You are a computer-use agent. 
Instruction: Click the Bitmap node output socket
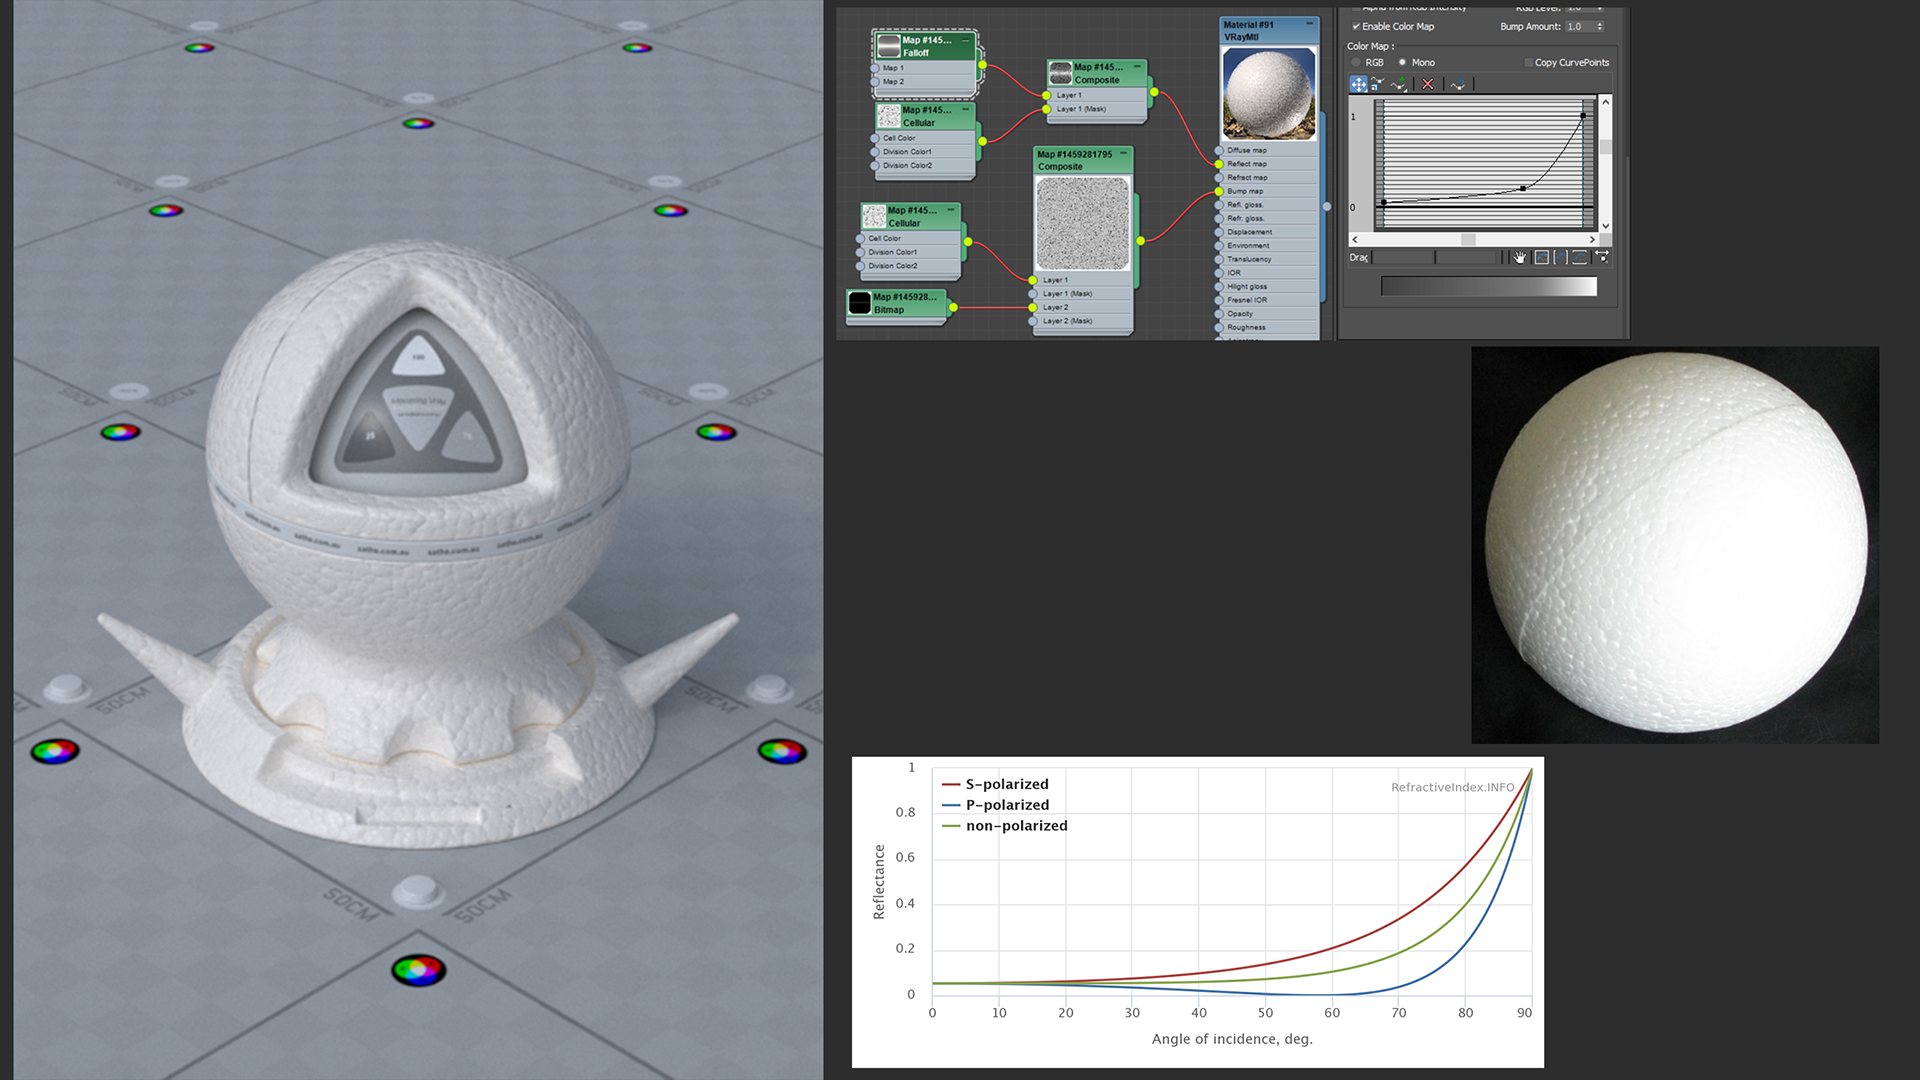tap(953, 307)
